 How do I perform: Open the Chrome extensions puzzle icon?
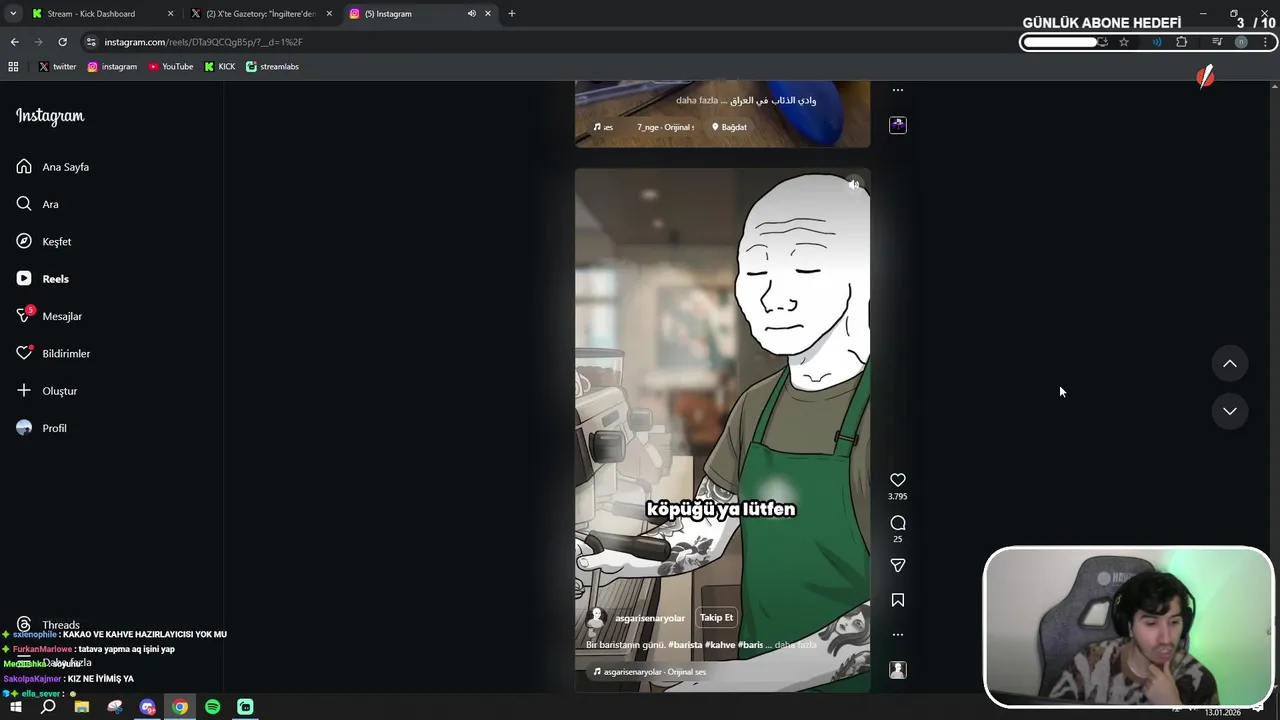[1182, 42]
